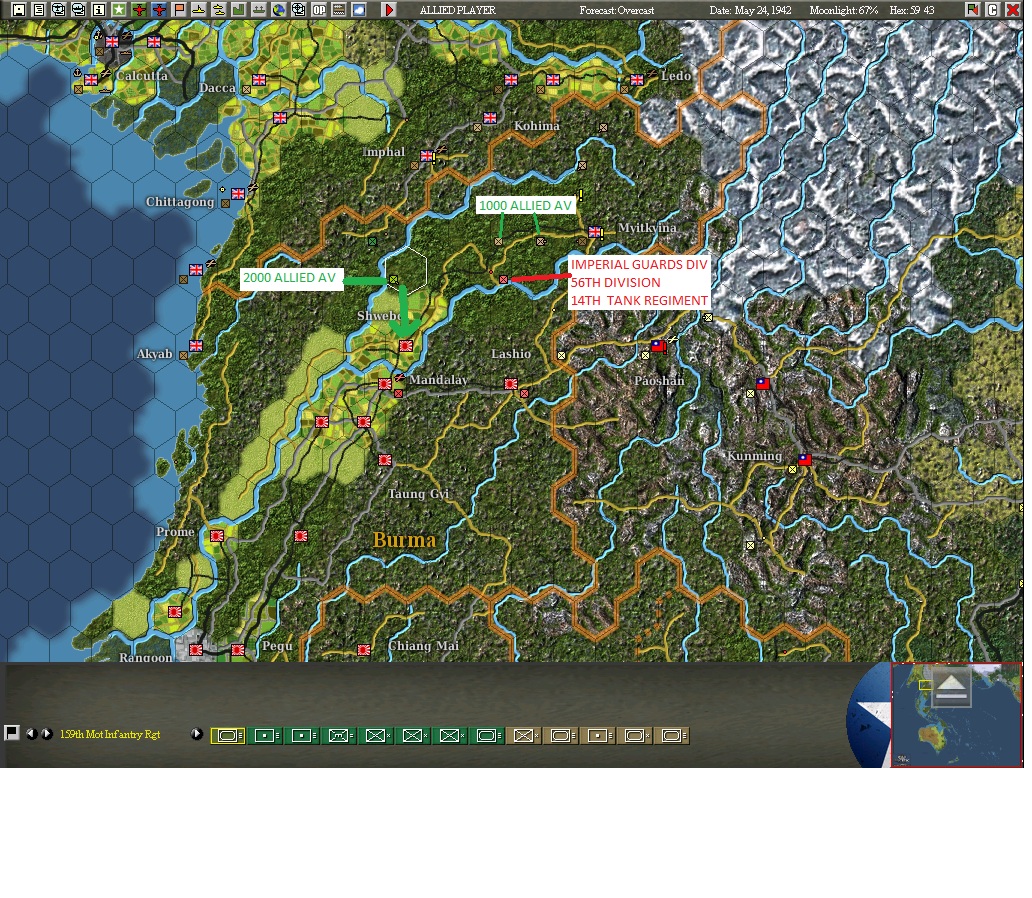
Task: Expand unit list arrow after 159th Mot Infantry
Action: [x=196, y=734]
